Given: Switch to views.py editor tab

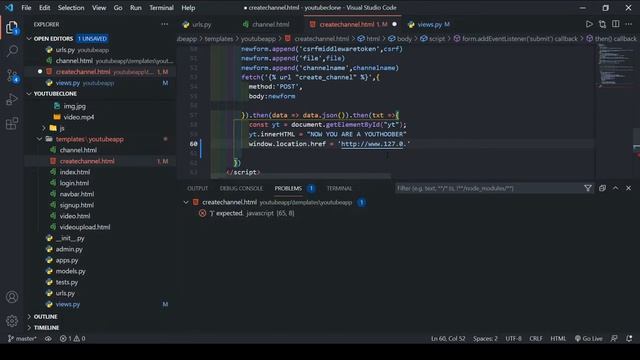Looking at the screenshot, I should point(429,24).
